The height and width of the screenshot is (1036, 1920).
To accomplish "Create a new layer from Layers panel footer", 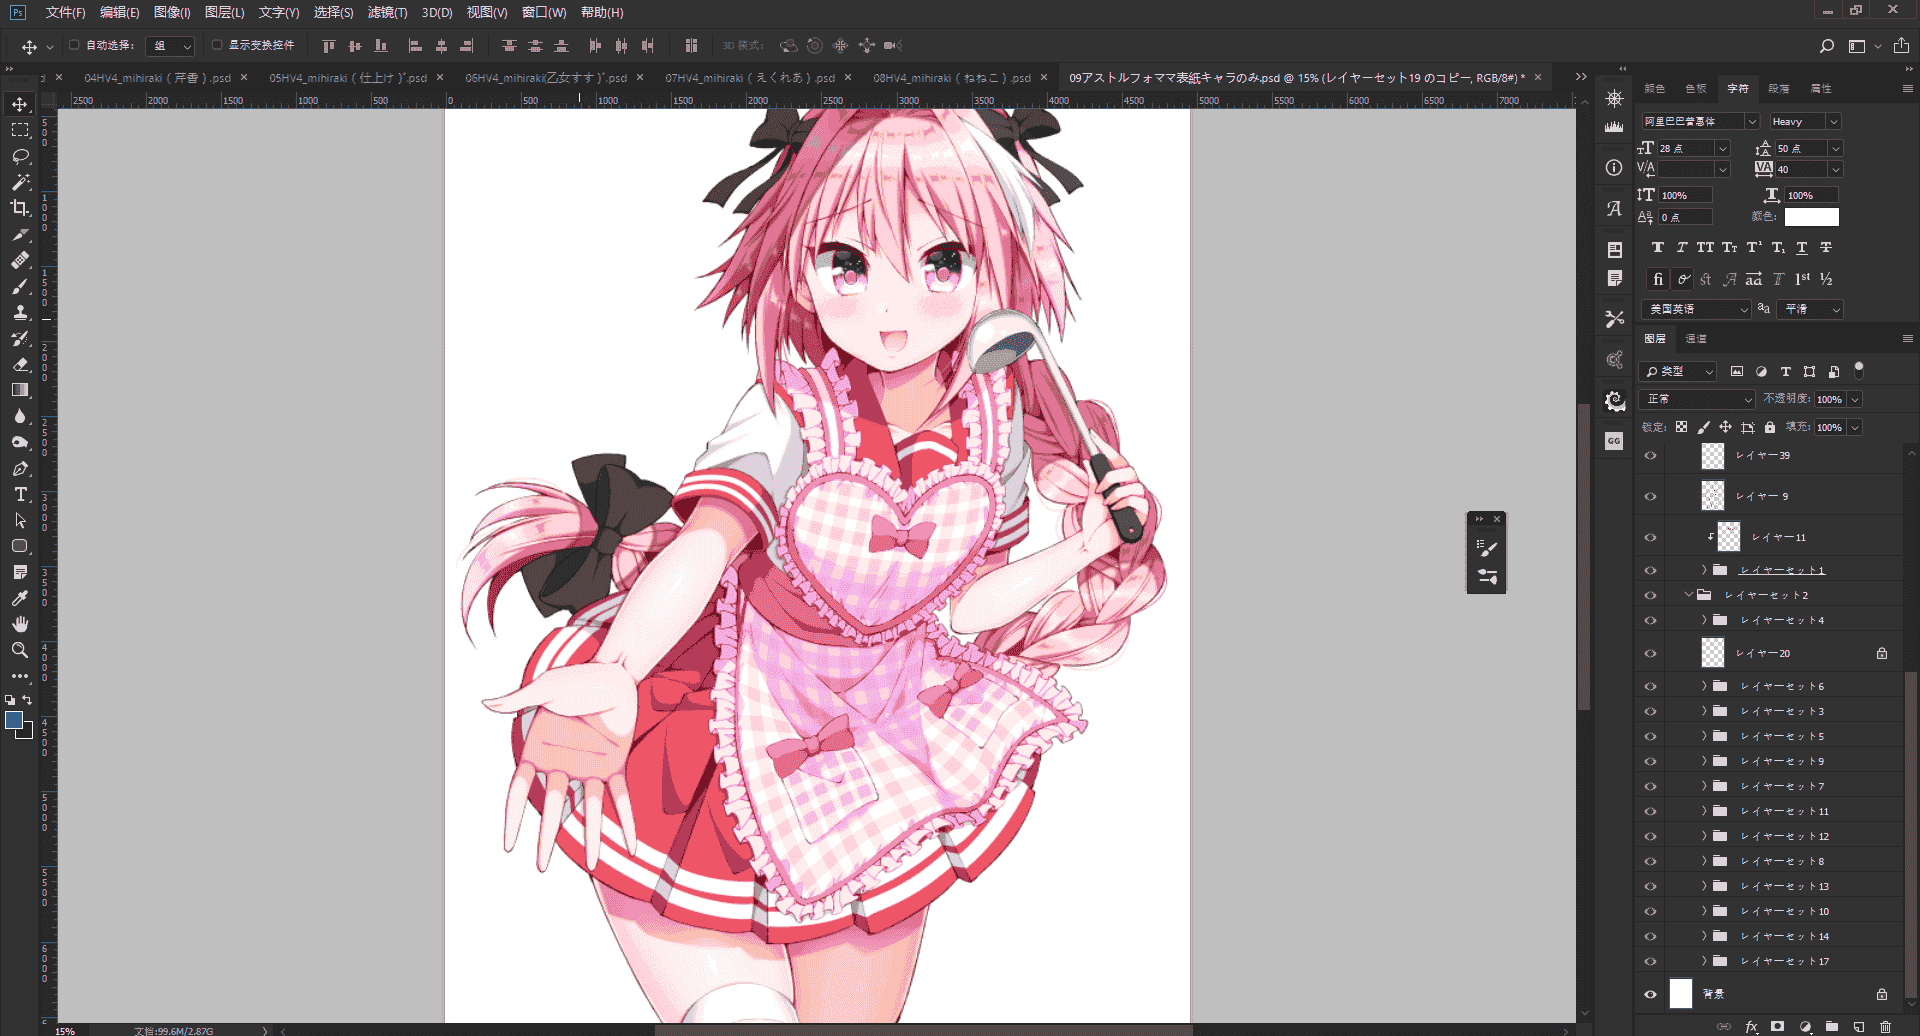I will (1859, 1026).
